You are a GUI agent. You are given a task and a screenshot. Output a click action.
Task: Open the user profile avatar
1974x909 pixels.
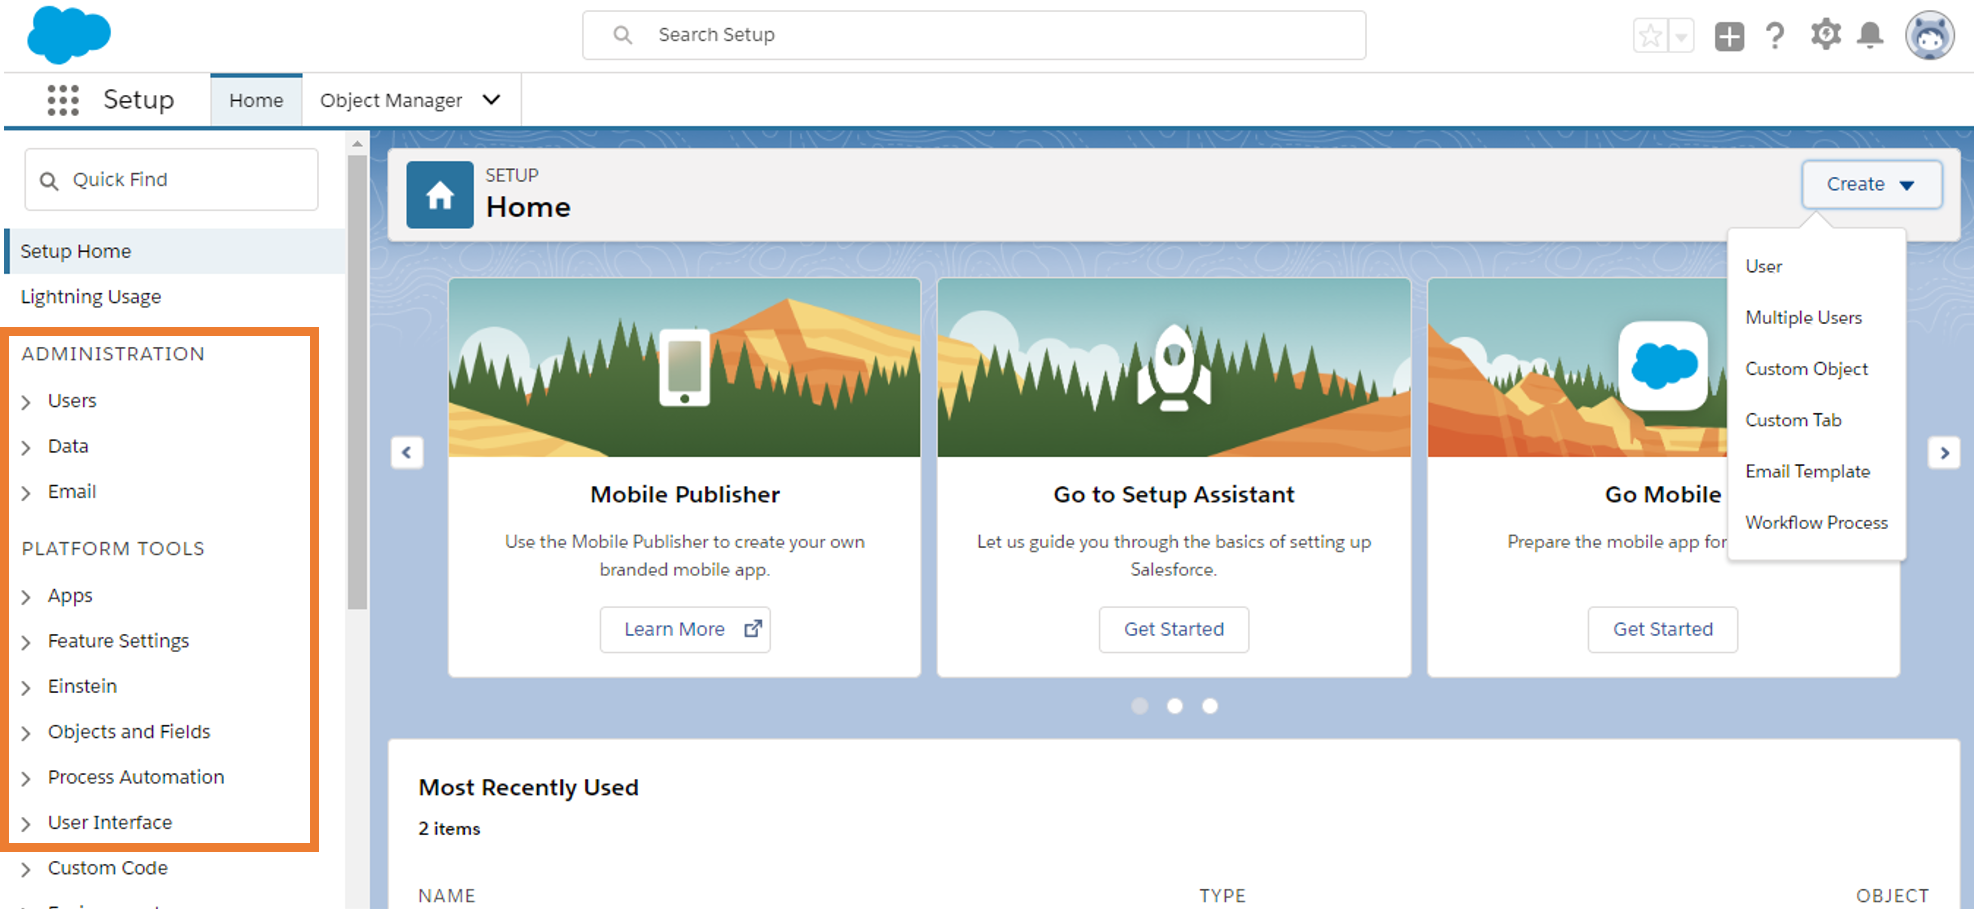coord(1930,36)
